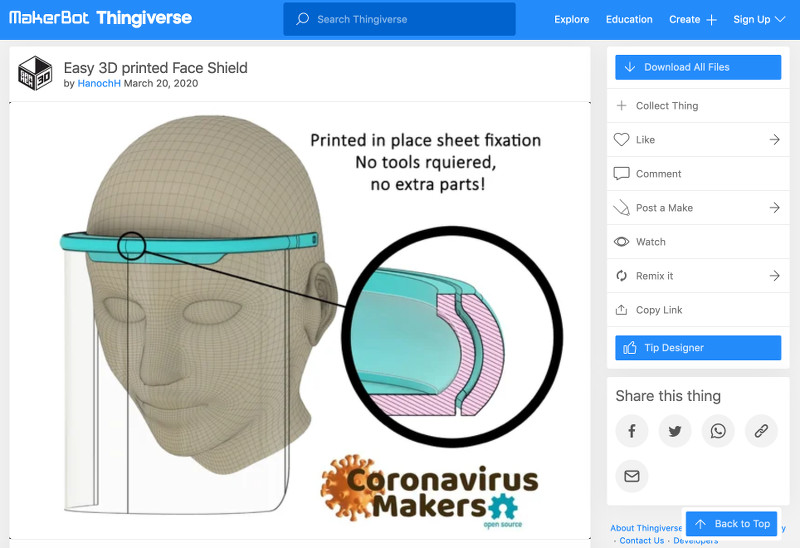Click the download arrow icon
The width and height of the screenshot is (800, 548).
[630, 67]
